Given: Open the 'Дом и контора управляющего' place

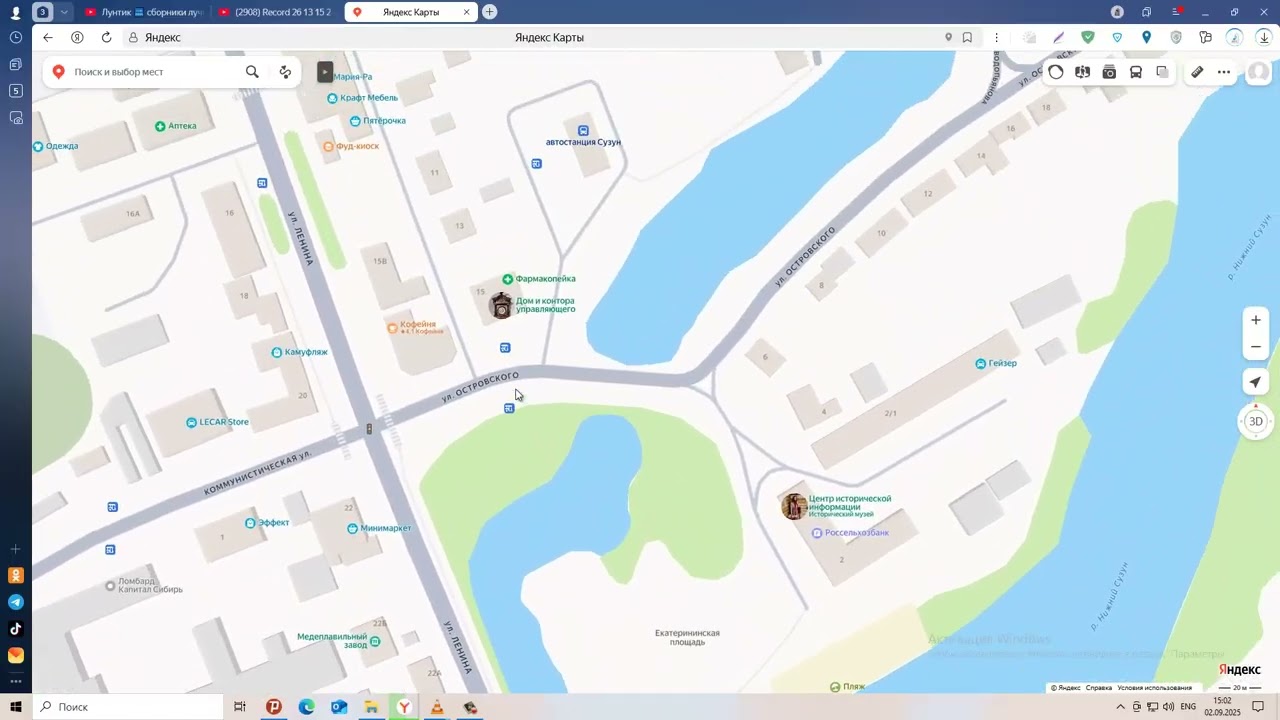Looking at the screenshot, I should pyautogui.click(x=501, y=305).
